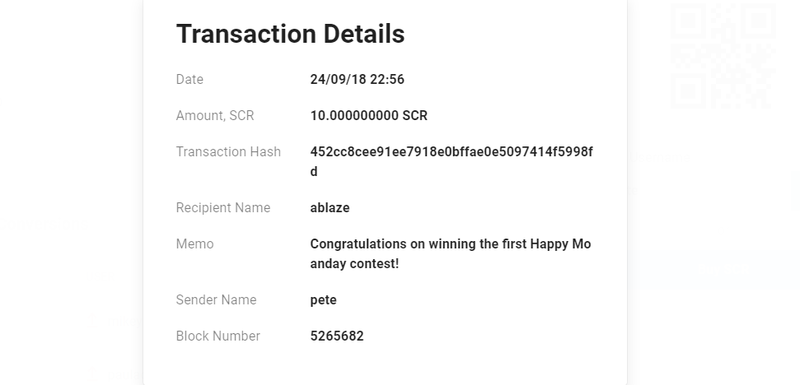Click the Sender Name field label
This screenshot has height=385, width=800.
216,300
